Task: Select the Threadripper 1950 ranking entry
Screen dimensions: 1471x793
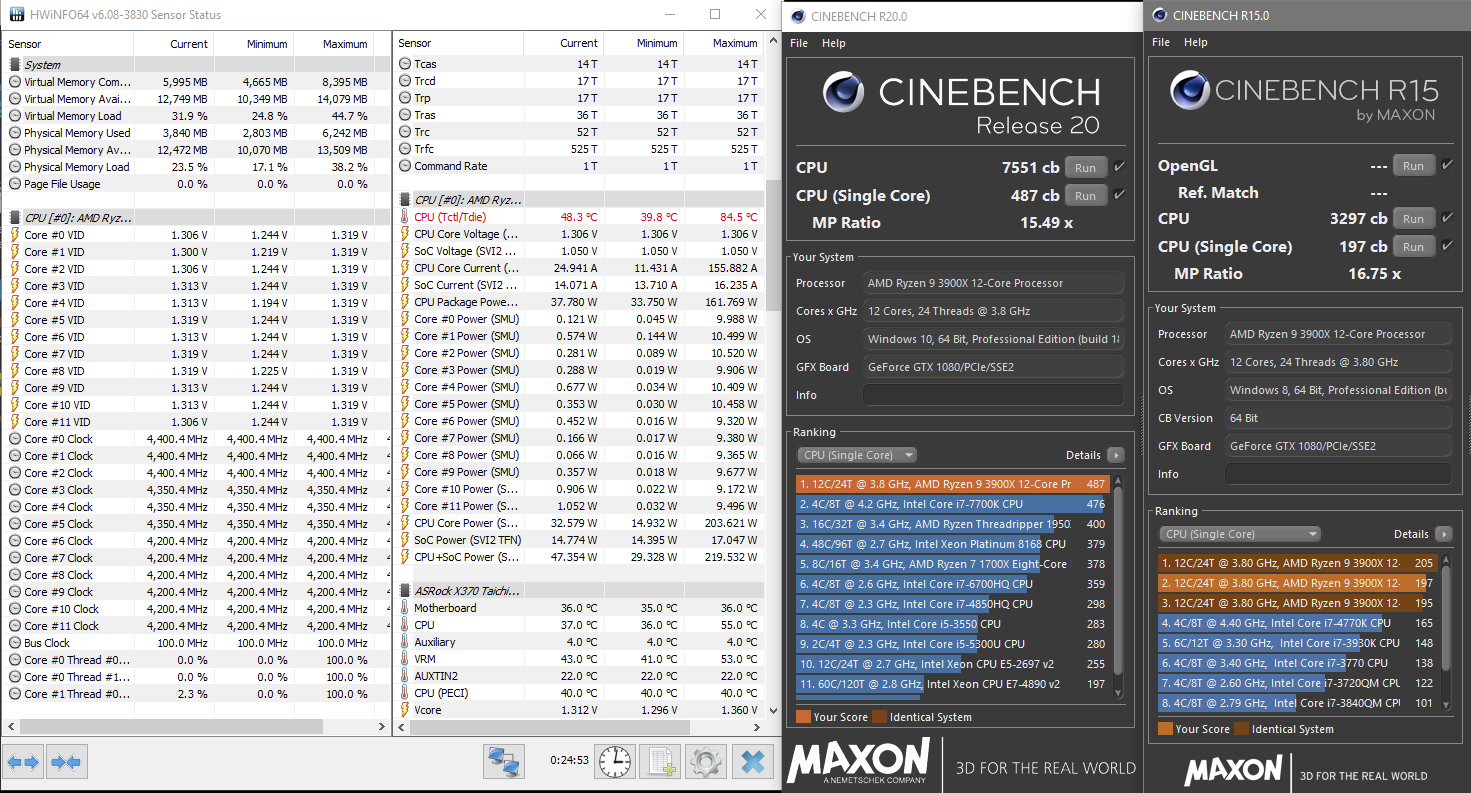Action: click(x=953, y=524)
